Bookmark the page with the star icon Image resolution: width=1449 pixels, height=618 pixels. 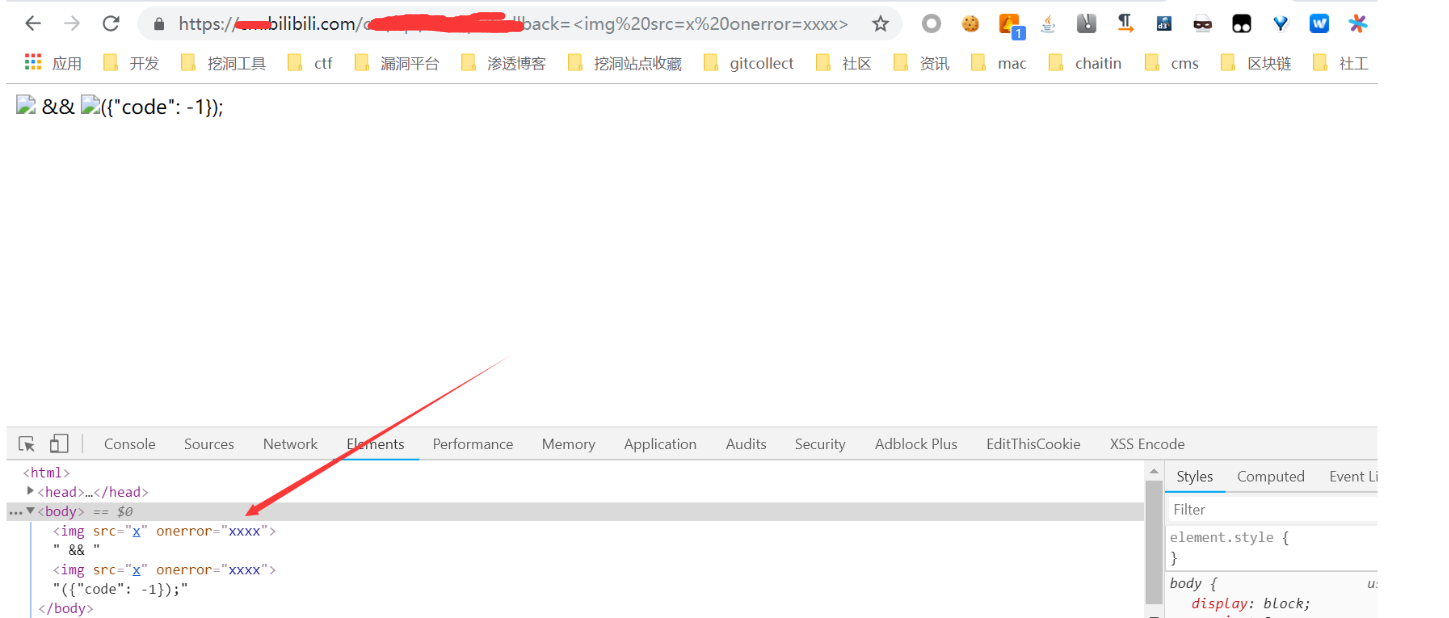click(880, 23)
